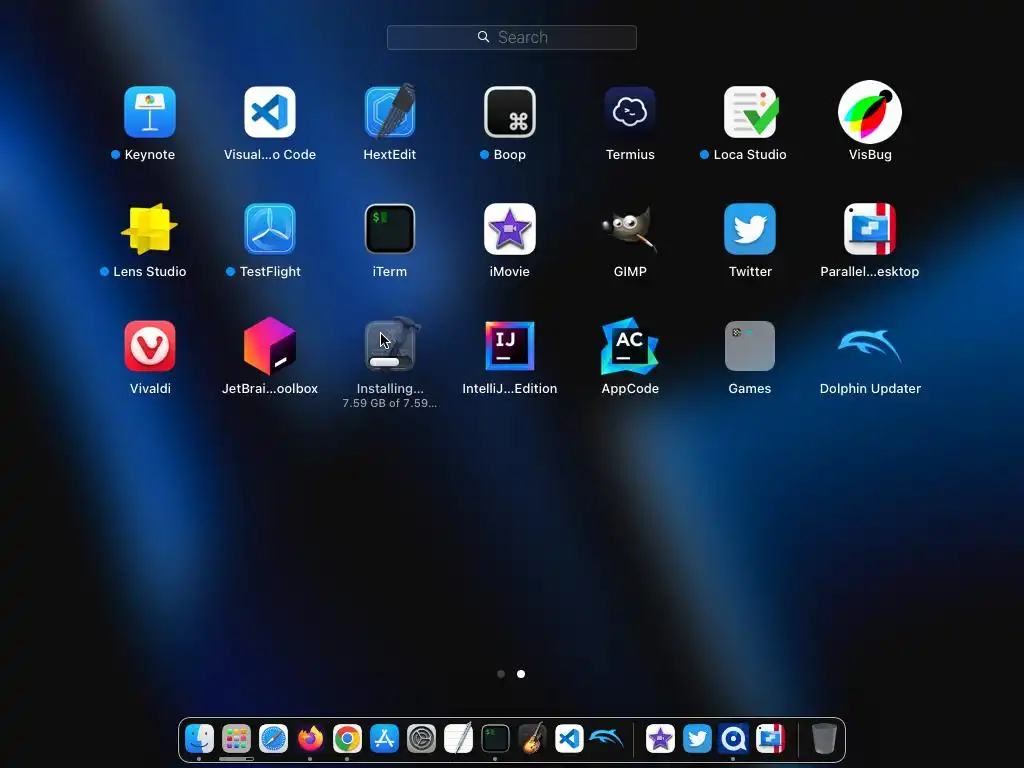Open Safari from the Dock
The image size is (1024, 768).
(x=274, y=739)
